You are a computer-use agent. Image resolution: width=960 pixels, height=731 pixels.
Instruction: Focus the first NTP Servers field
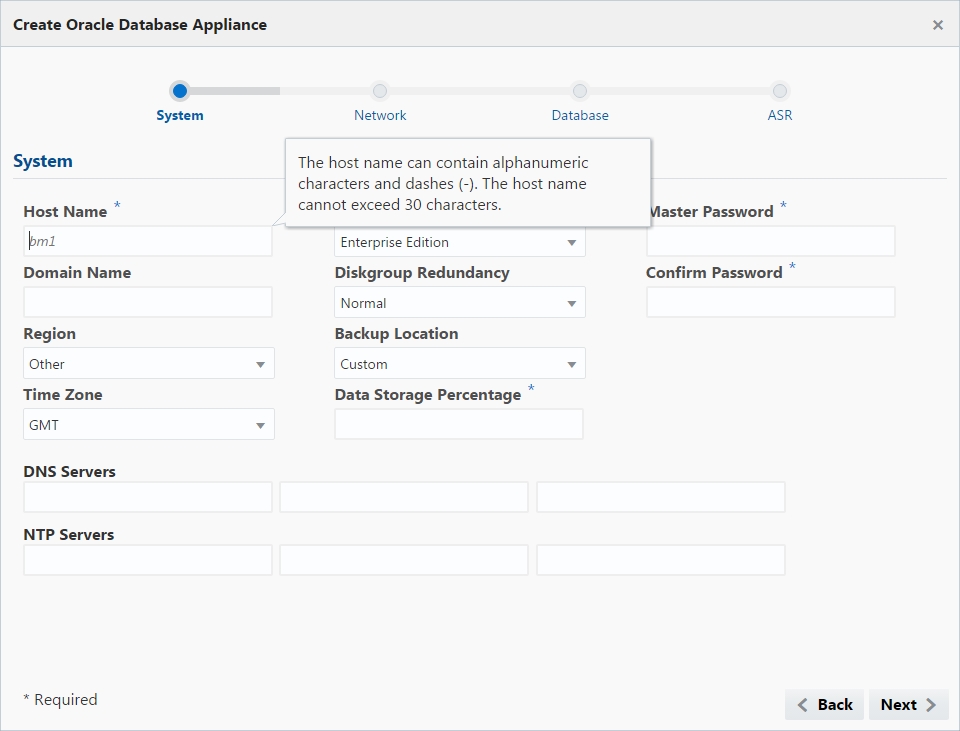click(x=148, y=560)
